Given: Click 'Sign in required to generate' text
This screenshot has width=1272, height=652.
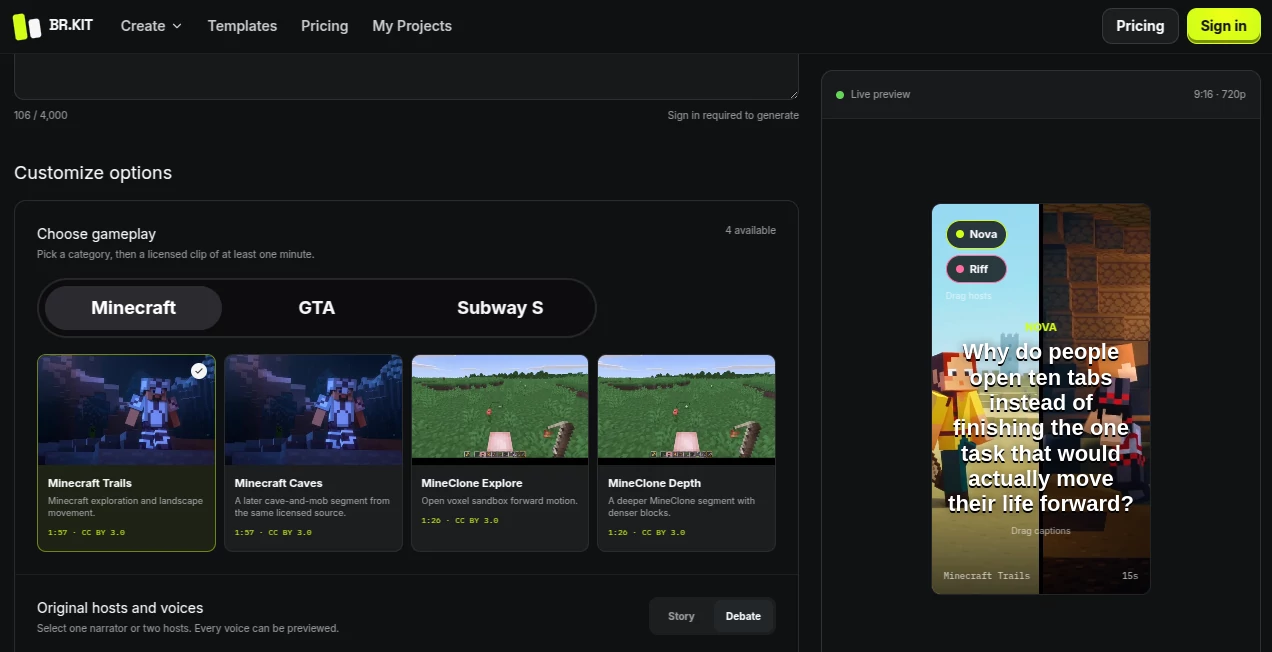Looking at the screenshot, I should (x=733, y=115).
